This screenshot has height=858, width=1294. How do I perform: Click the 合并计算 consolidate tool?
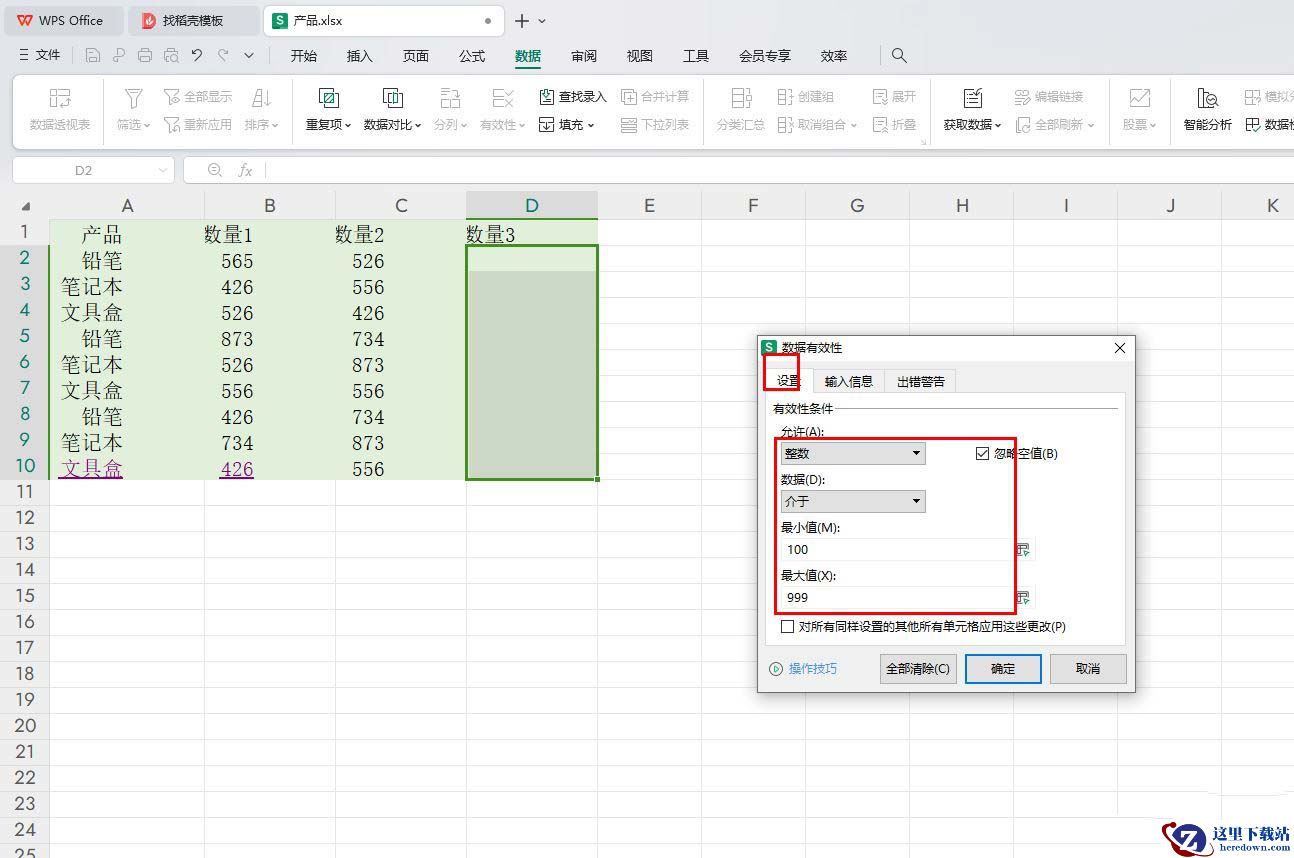click(x=656, y=97)
